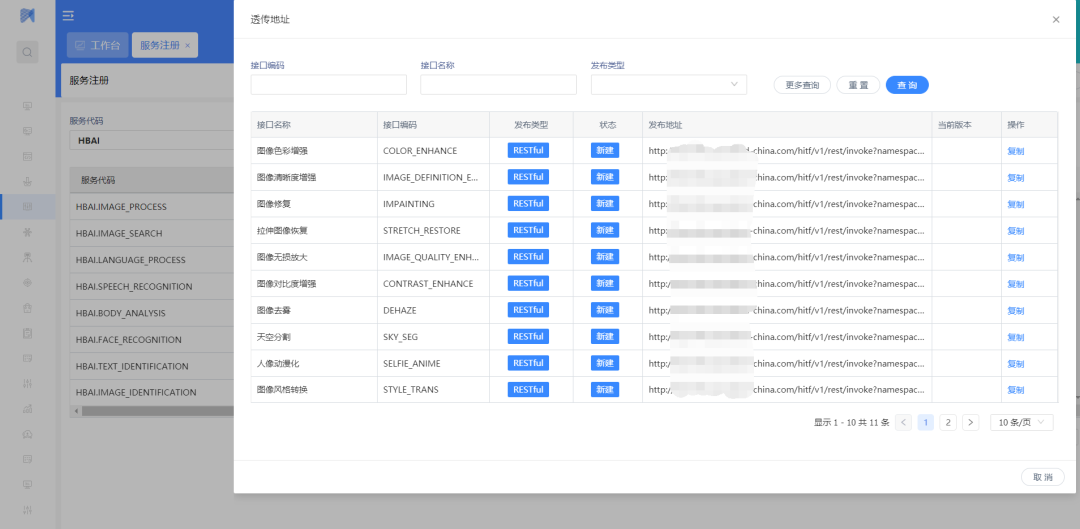Image resolution: width=1080 pixels, height=529 pixels.
Task: Close the 透传地址 dialog with the X icon
Action: pyautogui.click(x=1056, y=19)
